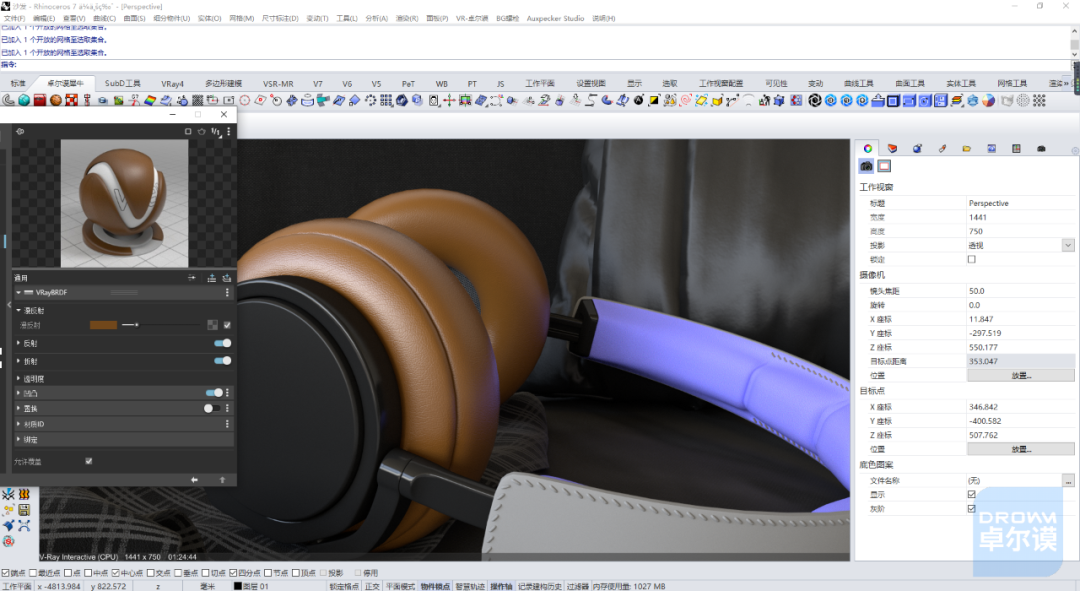
Task: Expand the 凹凸 section arrow
Action: (x=19, y=393)
